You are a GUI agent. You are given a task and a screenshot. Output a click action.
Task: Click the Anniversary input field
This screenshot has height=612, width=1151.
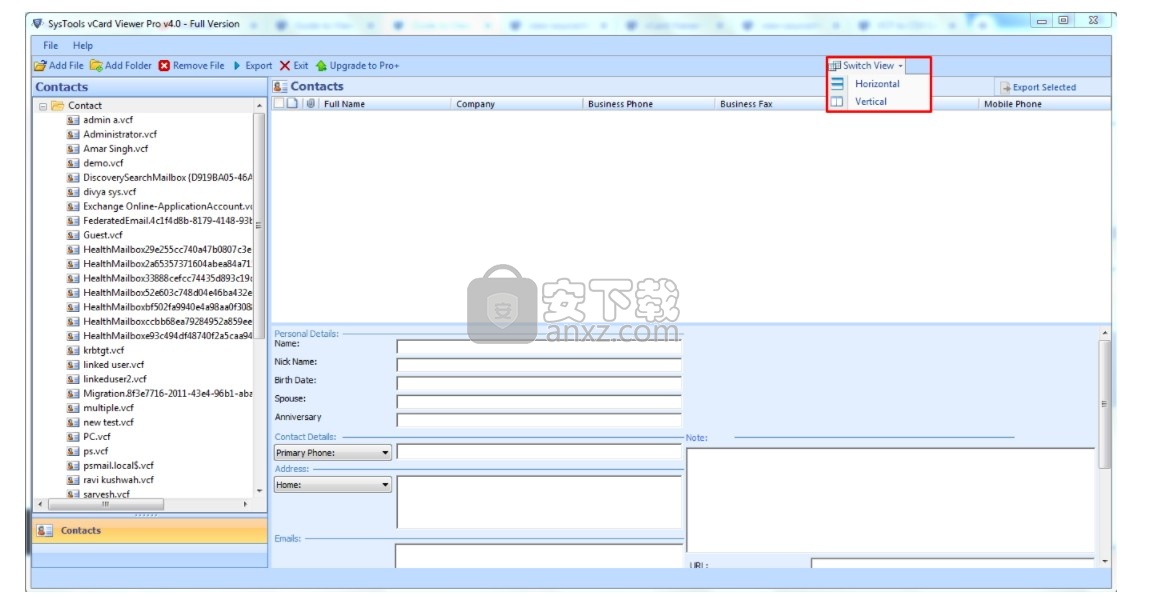[x=539, y=420]
